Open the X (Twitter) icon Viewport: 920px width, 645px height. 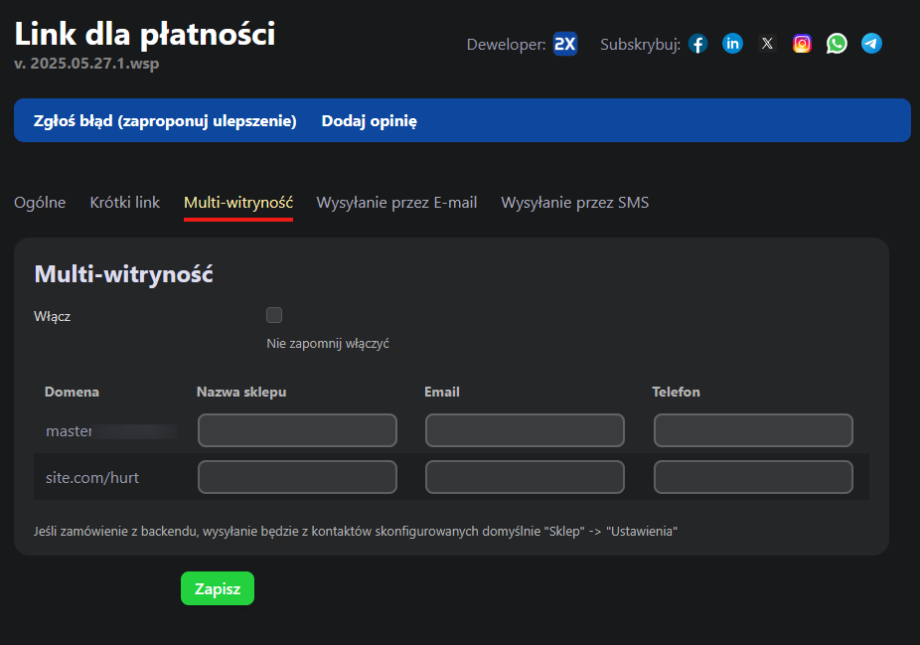point(767,44)
